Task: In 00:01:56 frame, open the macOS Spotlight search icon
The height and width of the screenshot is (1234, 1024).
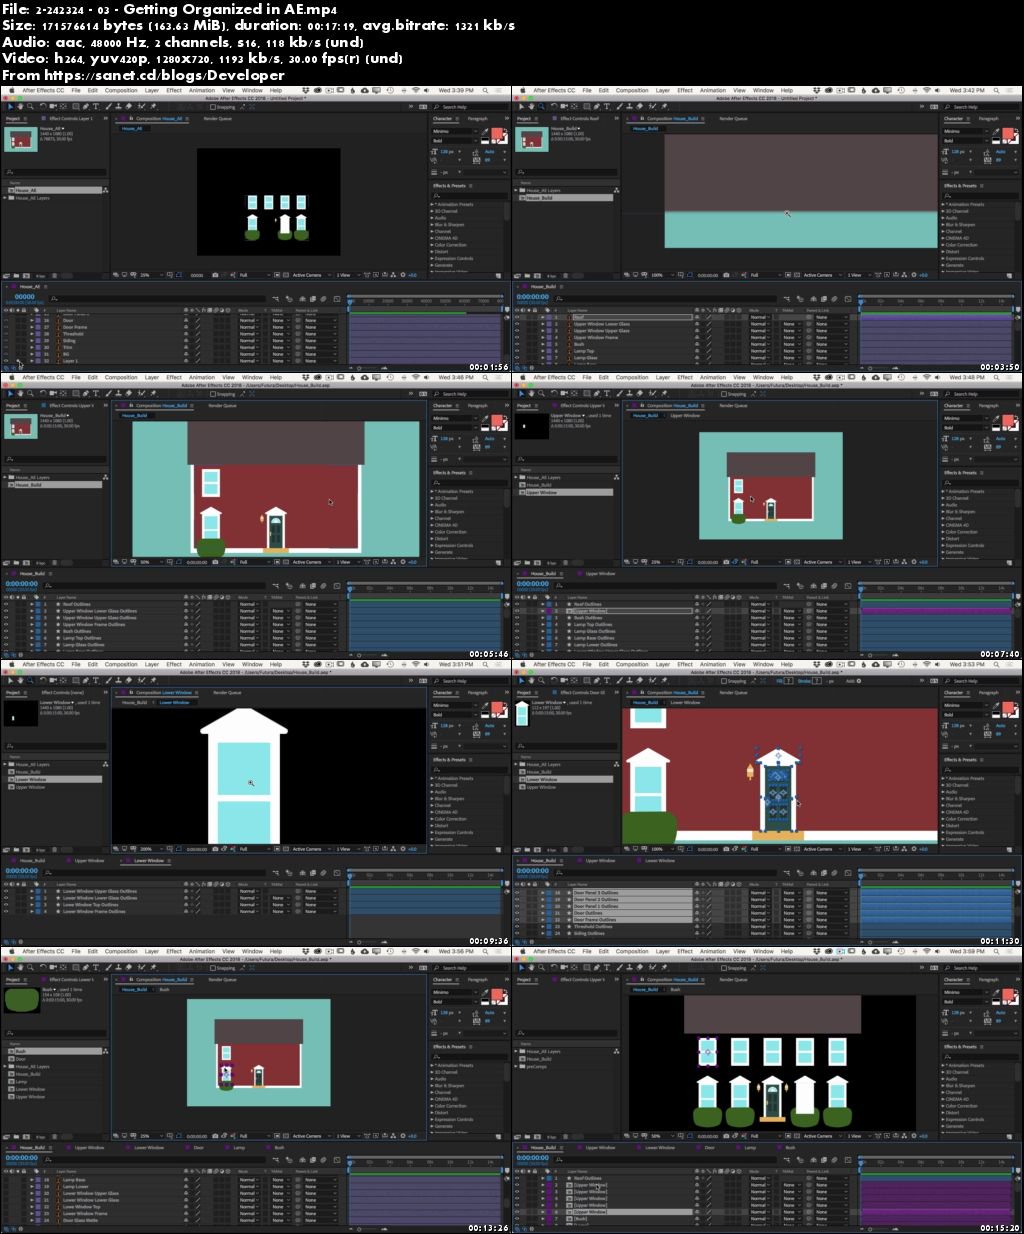Action: (x=485, y=90)
